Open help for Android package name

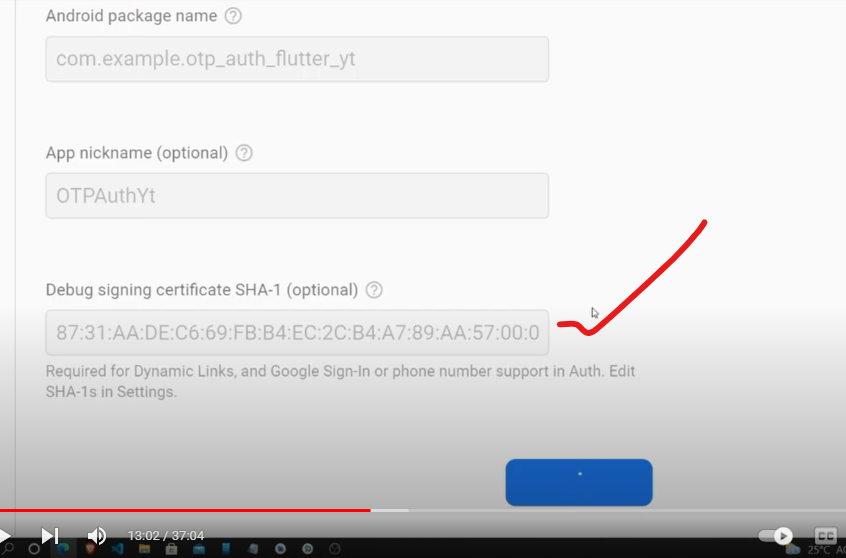pos(233,16)
